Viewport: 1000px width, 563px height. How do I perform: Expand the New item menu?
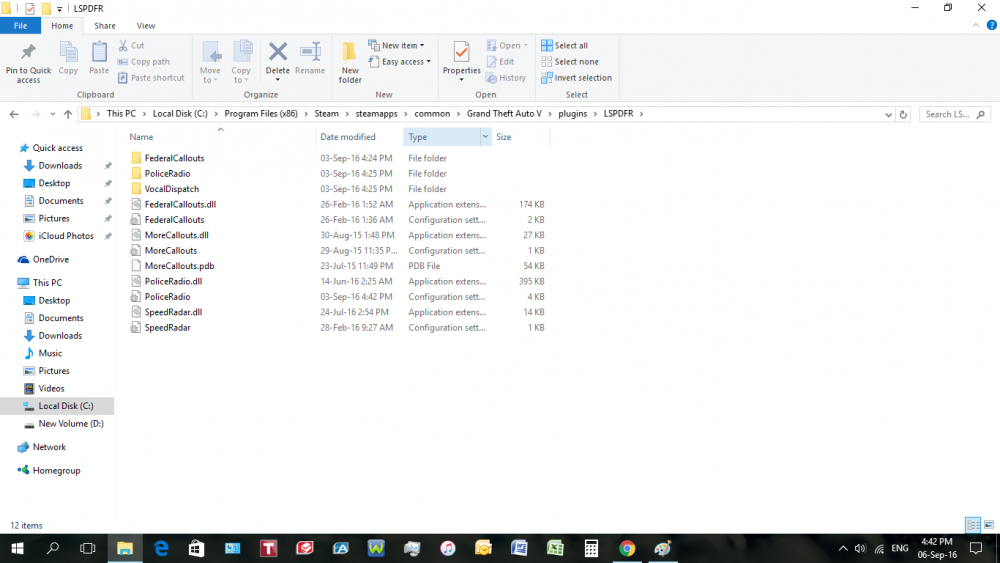pos(396,45)
